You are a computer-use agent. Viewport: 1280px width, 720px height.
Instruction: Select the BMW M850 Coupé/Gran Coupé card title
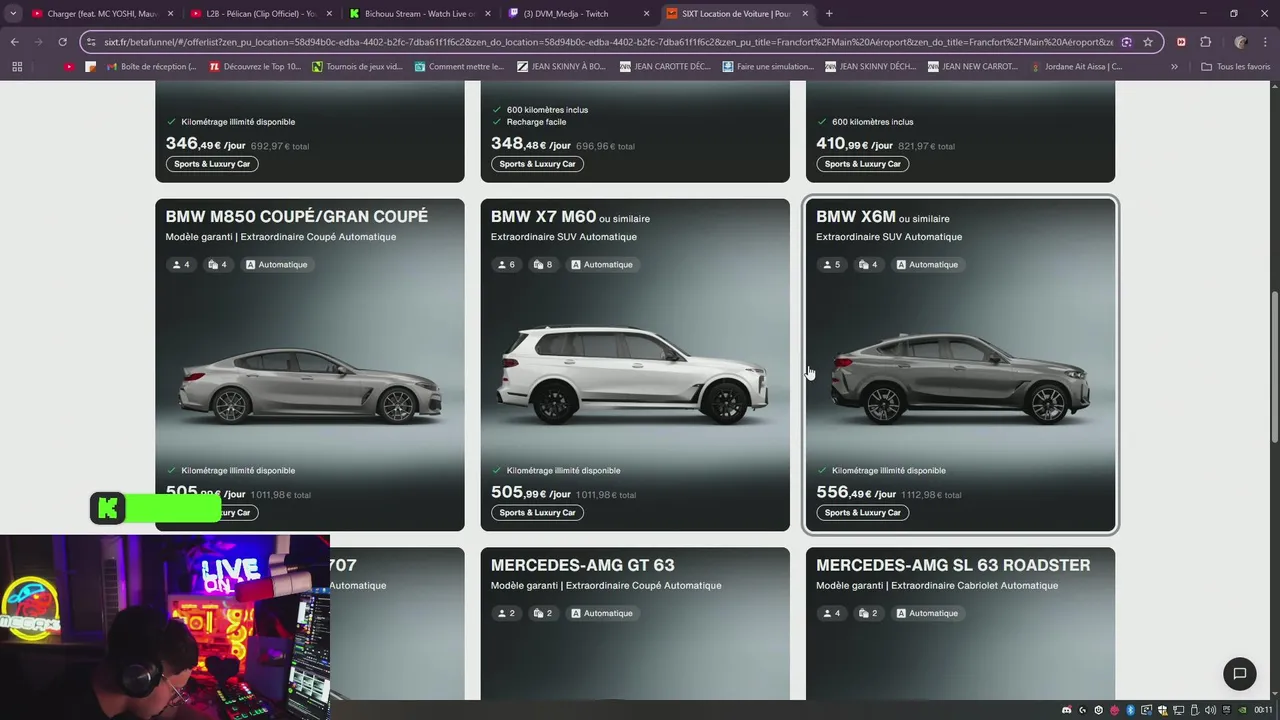(297, 216)
